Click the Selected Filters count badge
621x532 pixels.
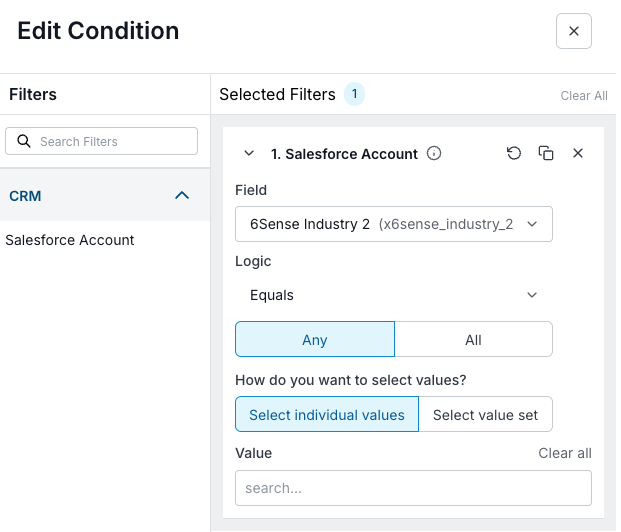coord(354,94)
